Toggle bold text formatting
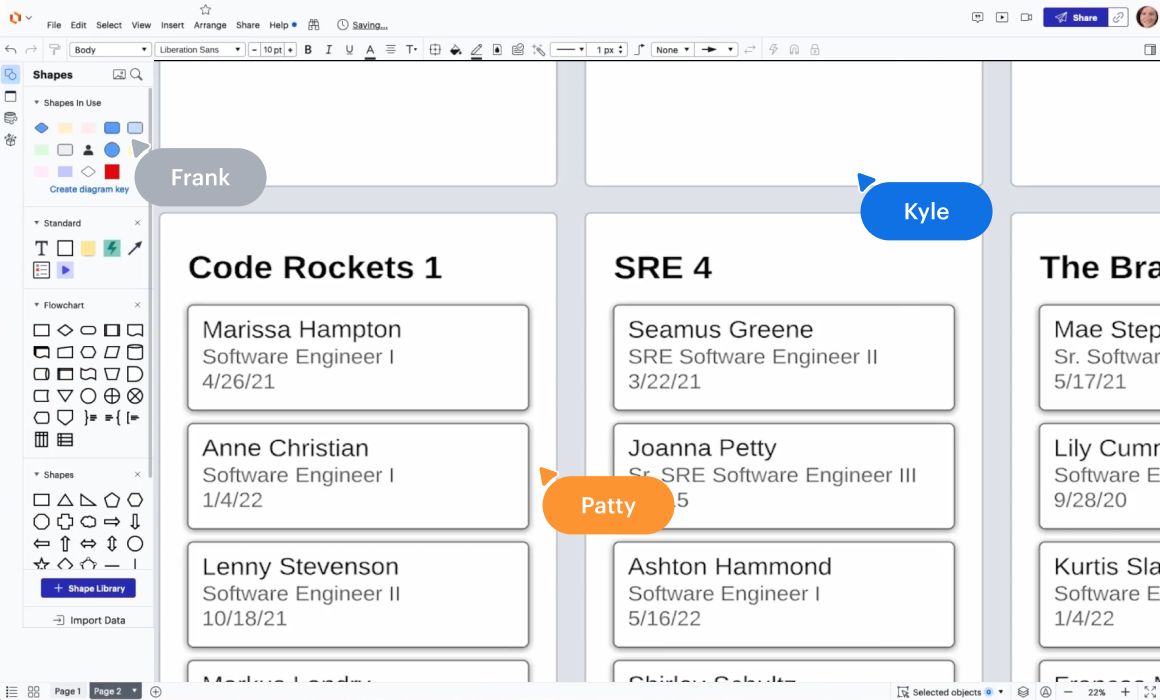 click(308, 50)
